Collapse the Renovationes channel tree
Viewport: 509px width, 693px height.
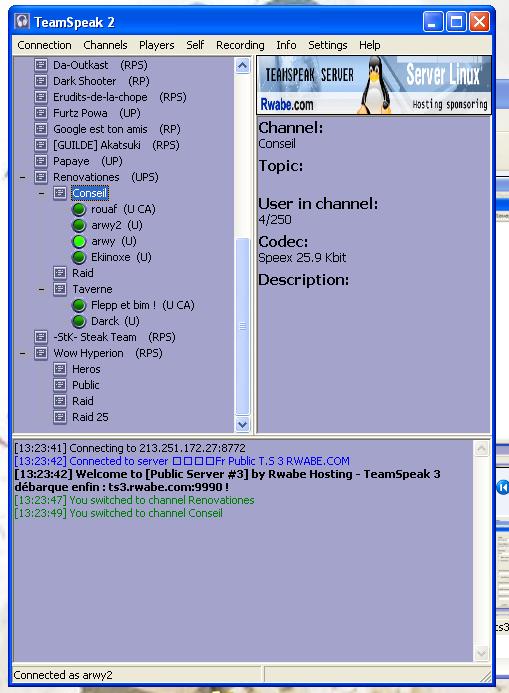[x=23, y=177]
